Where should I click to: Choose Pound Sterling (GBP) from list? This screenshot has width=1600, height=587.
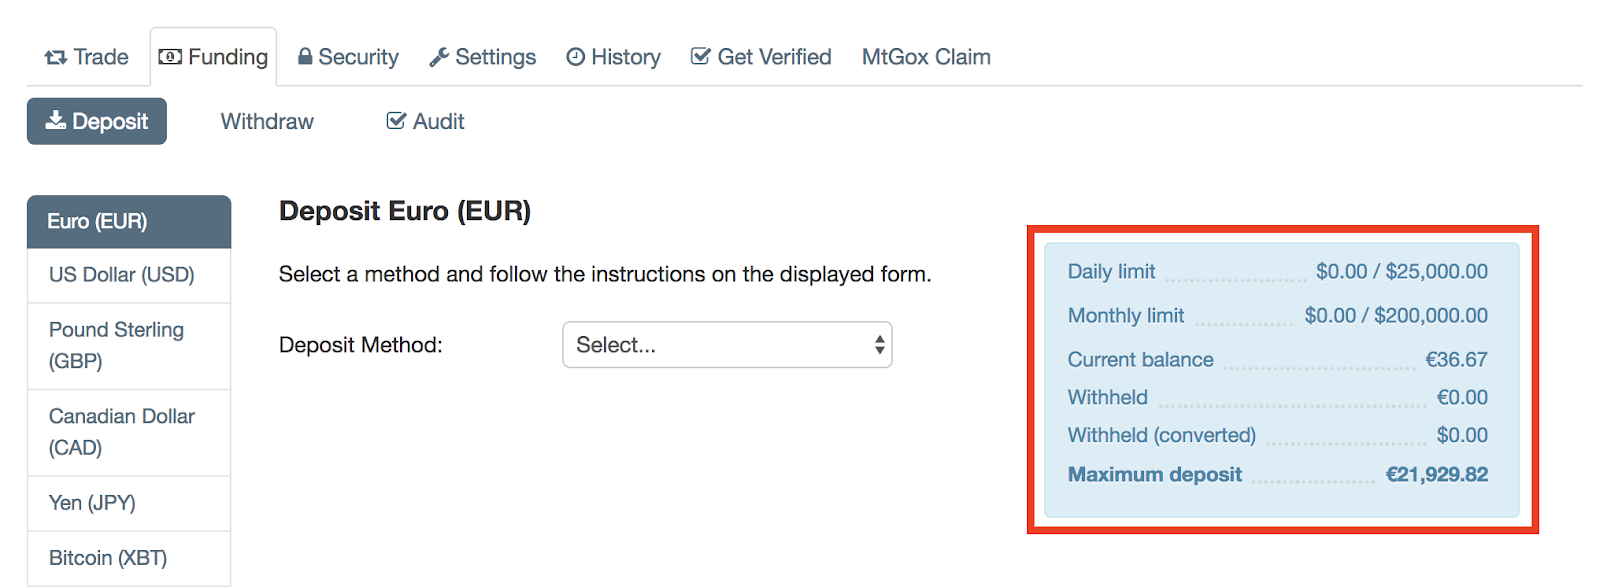(x=129, y=345)
